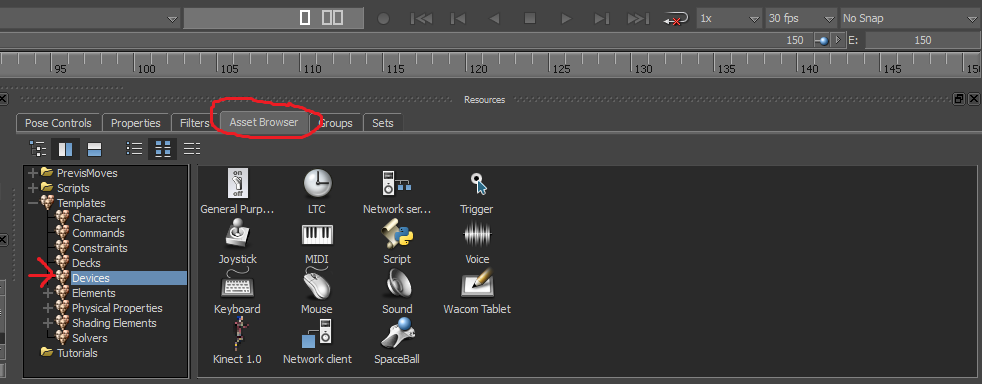Select the Kinect 1.0 device icon
982x384 pixels.
point(239,334)
